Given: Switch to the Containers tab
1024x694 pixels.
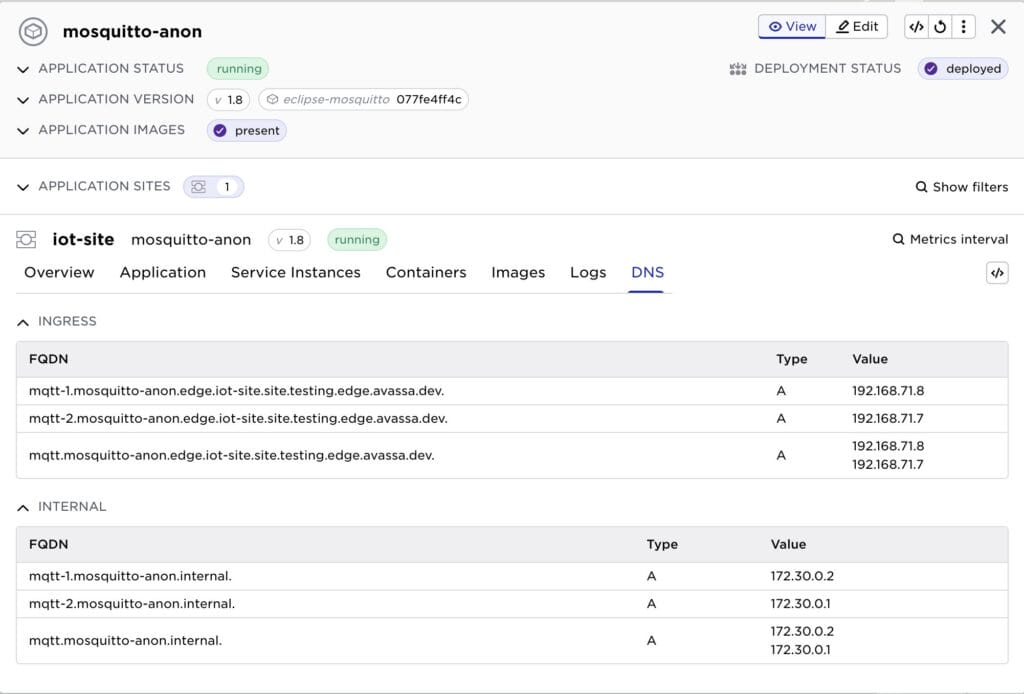Looking at the screenshot, I should (425, 272).
